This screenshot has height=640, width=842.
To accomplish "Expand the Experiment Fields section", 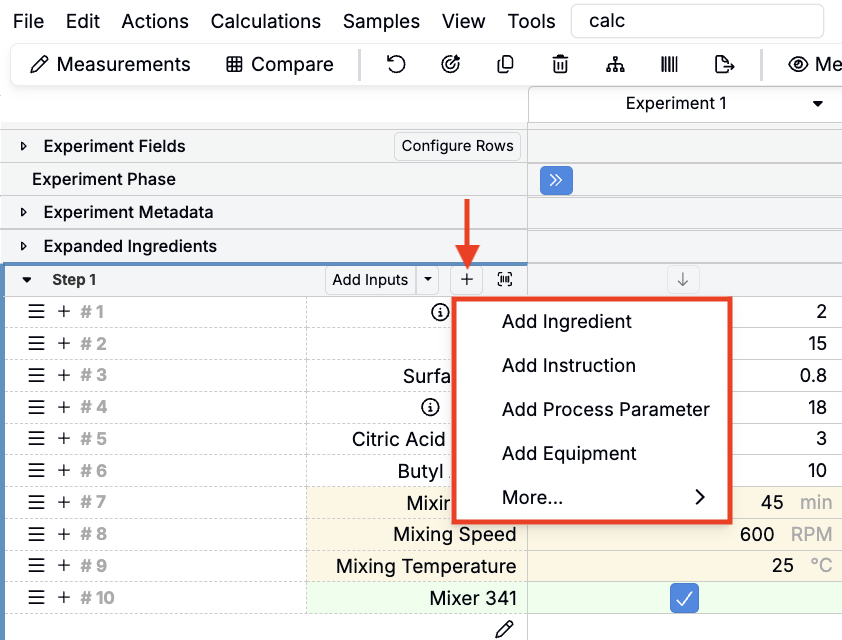I will click(x=24, y=147).
